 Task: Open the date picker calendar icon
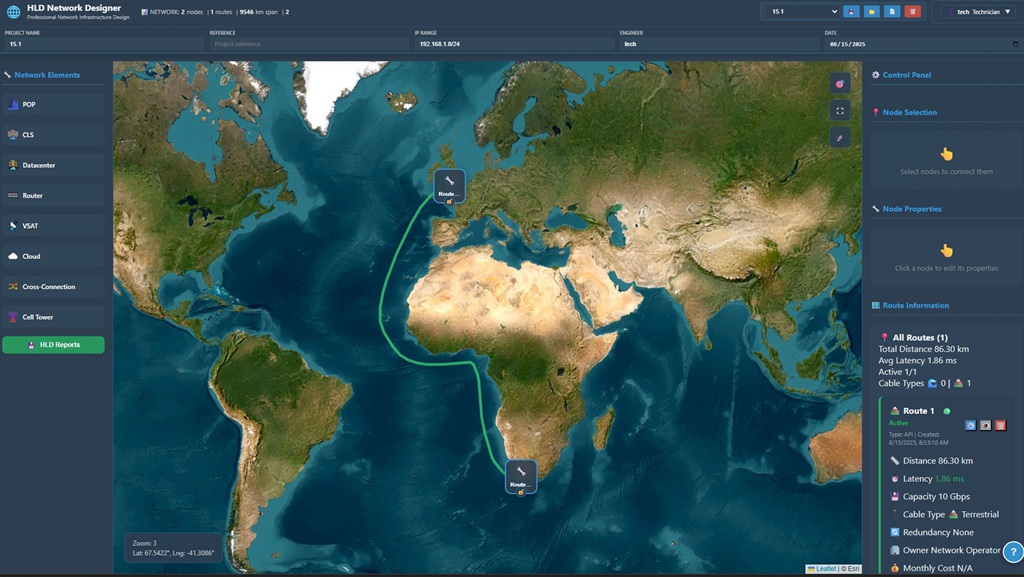pos(1015,44)
